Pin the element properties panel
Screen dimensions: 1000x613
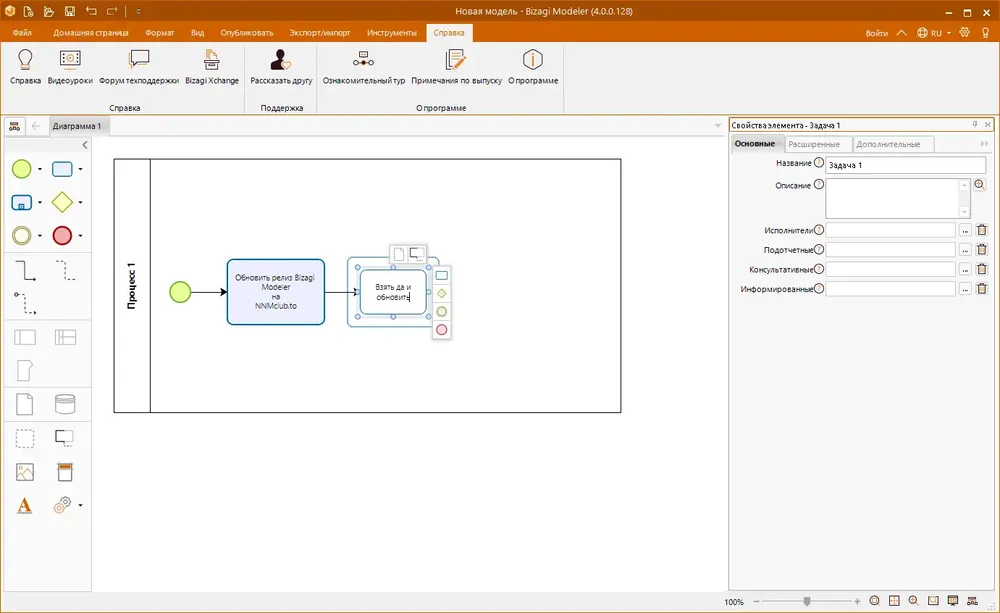(974, 125)
